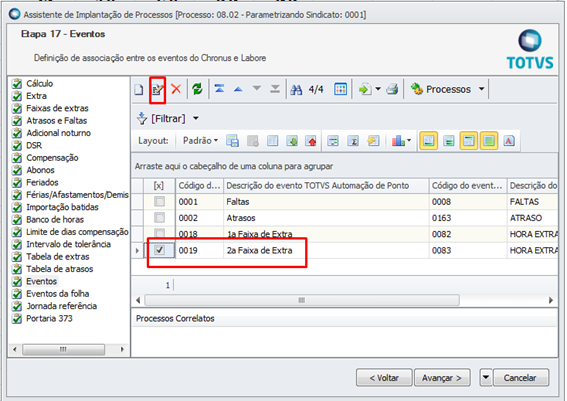567x401 pixels.
Task: Open the export icon dropdown arrow
Action: pos(378,89)
